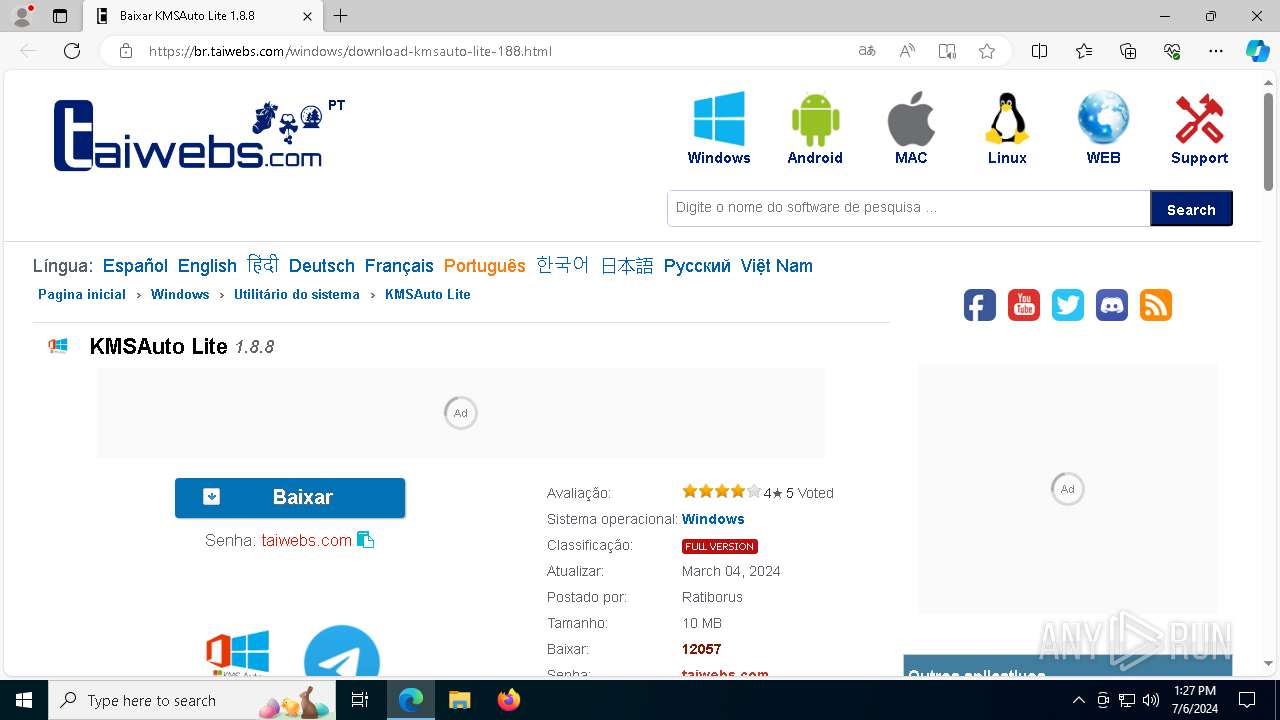The height and width of the screenshot is (720, 1280).
Task: Open Edge tab actions menu
Action: pyautogui.click(x=60, y=16)
